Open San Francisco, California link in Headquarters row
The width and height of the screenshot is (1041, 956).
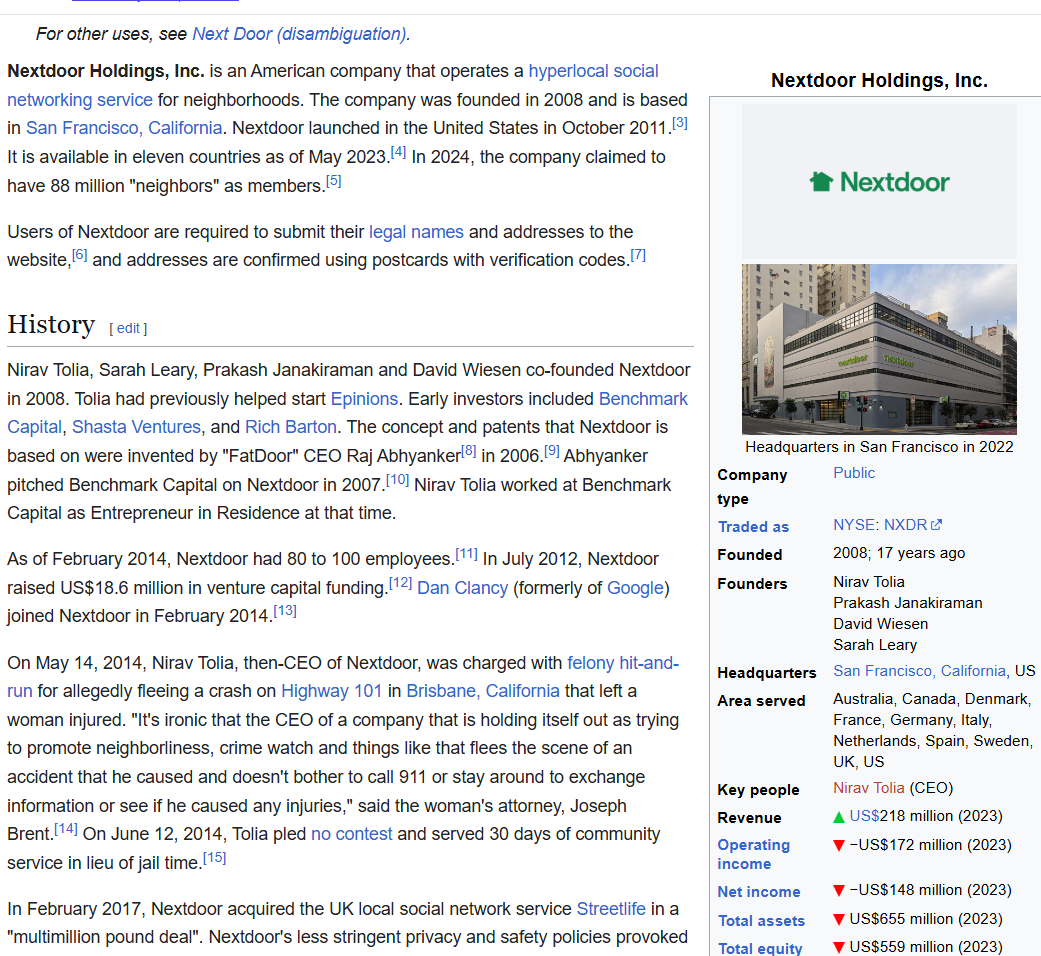(920, 671)
